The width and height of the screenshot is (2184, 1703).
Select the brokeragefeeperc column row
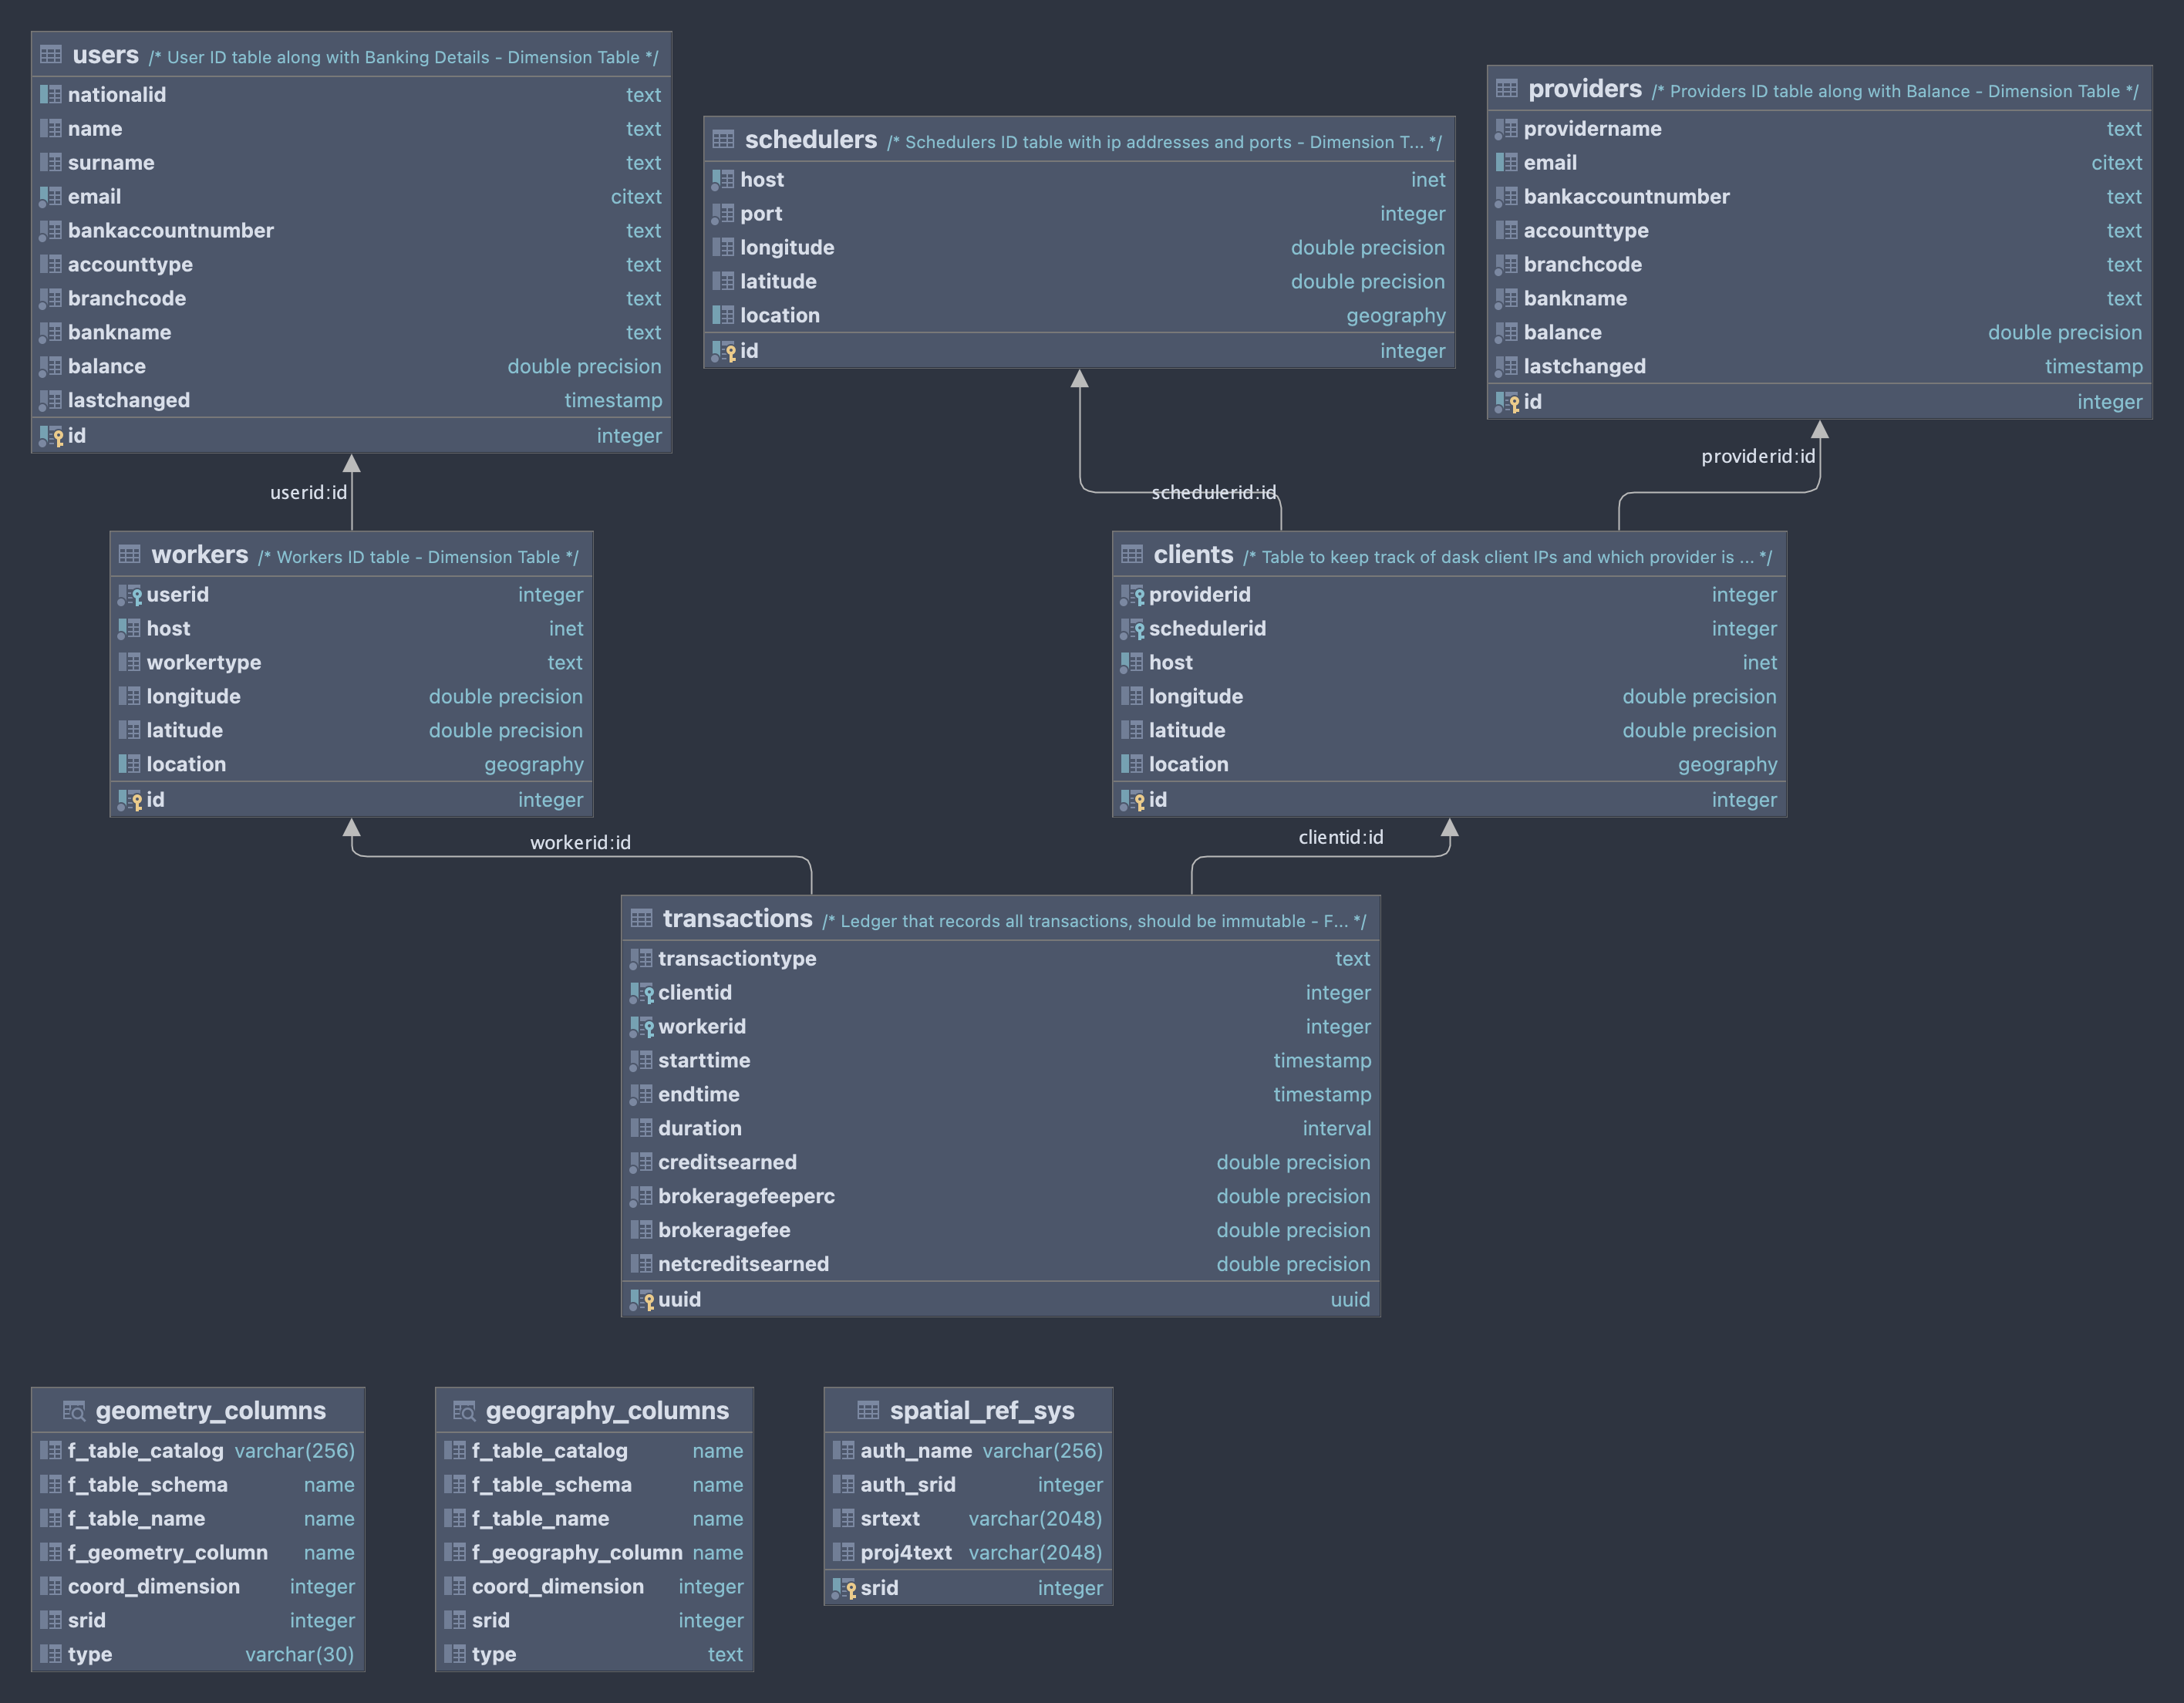click(746, 1196)
